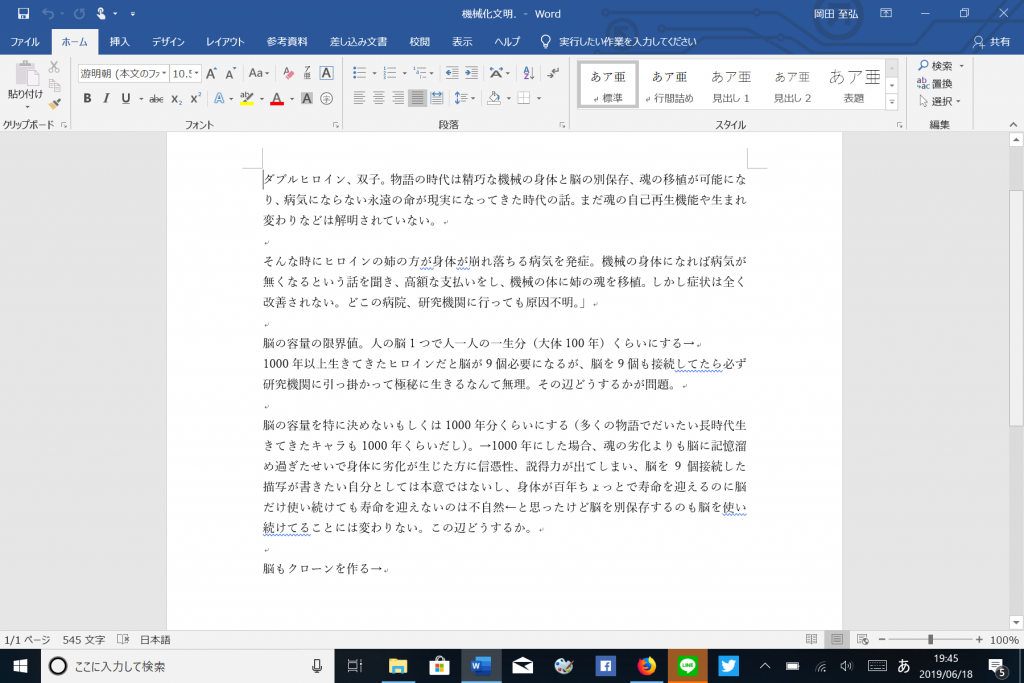Align paragraph text to the right
Viewport: 1024px width, 683px height.
tap(398, 99)
